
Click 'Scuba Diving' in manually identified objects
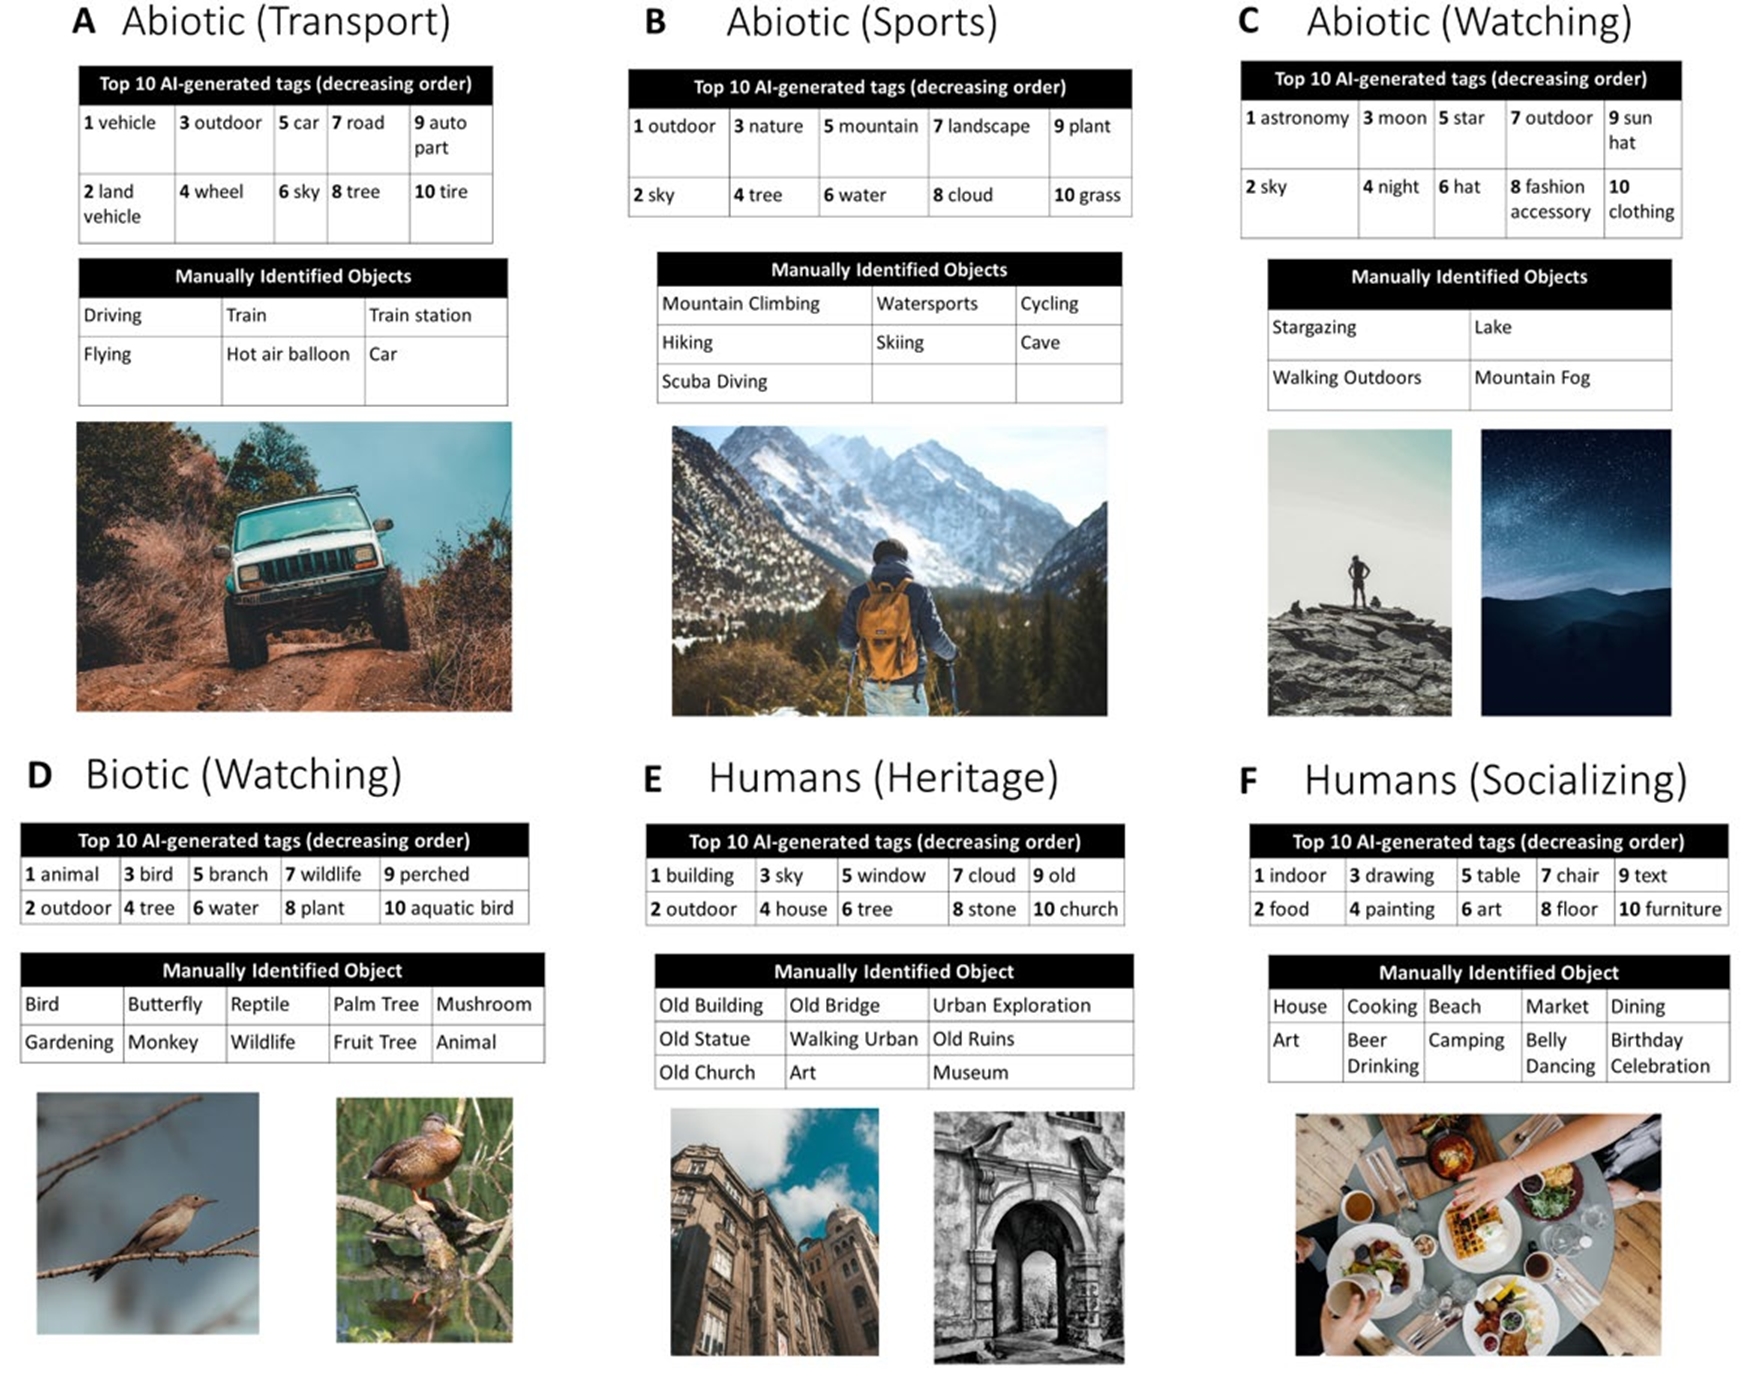(715, 381)
